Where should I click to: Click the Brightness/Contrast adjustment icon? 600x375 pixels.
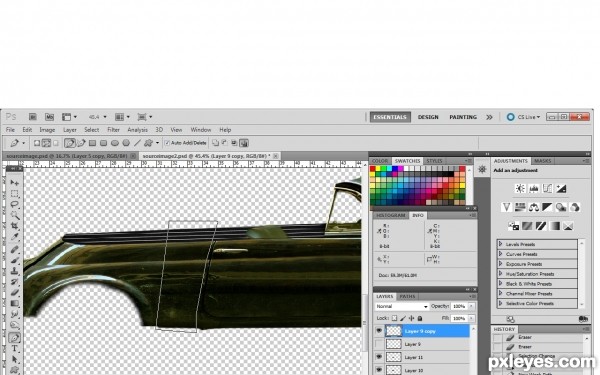pyautogui.click(x=520, y=188)
